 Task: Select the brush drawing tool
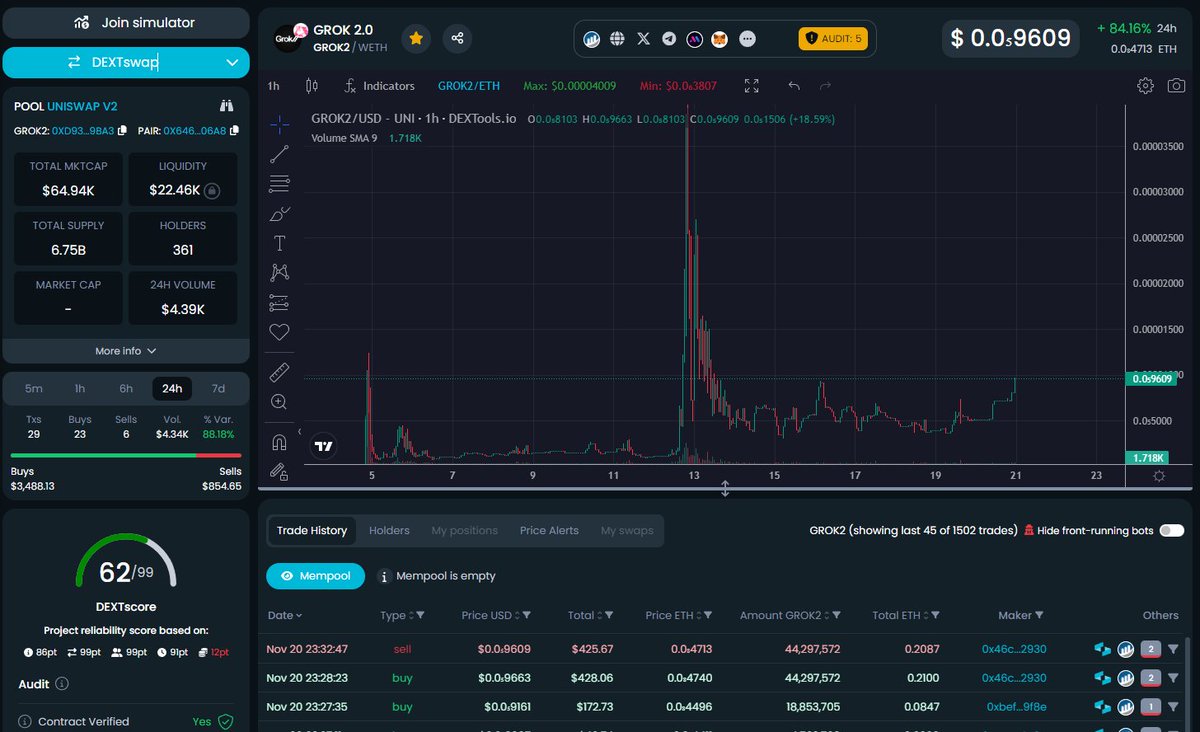tap(279, 214)
